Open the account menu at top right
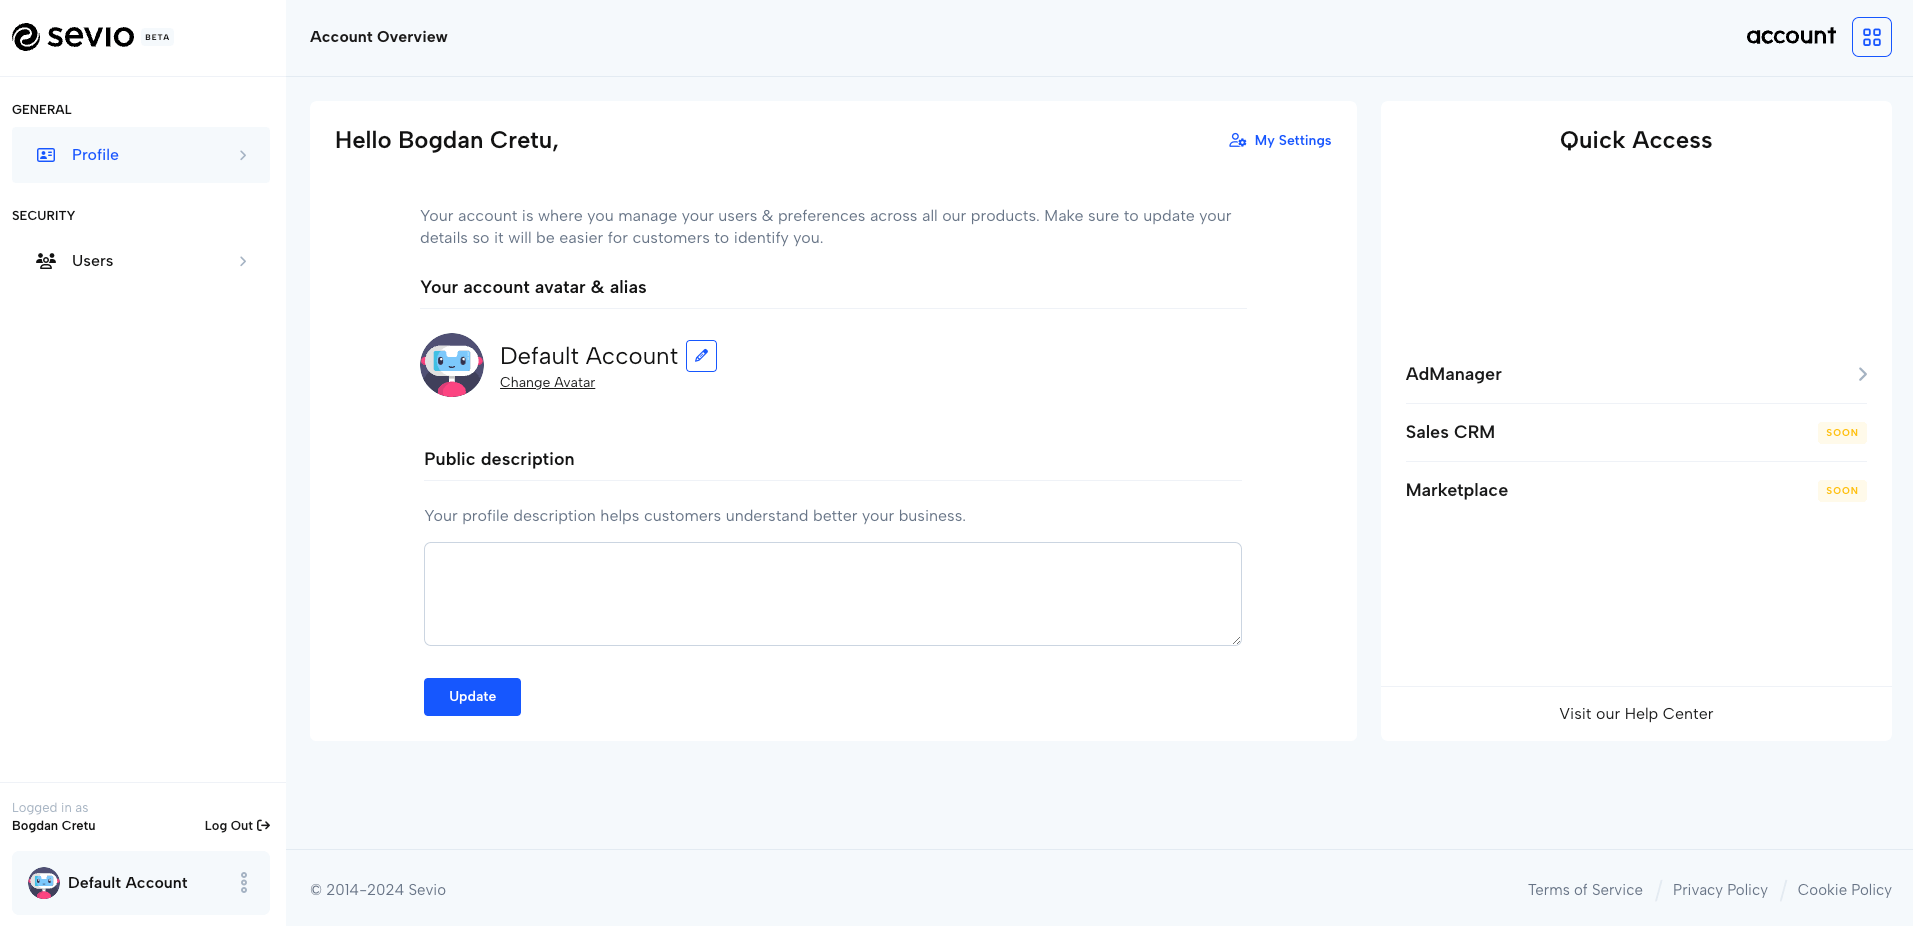The image size is (1913, 926). [x=1791, y=36]
